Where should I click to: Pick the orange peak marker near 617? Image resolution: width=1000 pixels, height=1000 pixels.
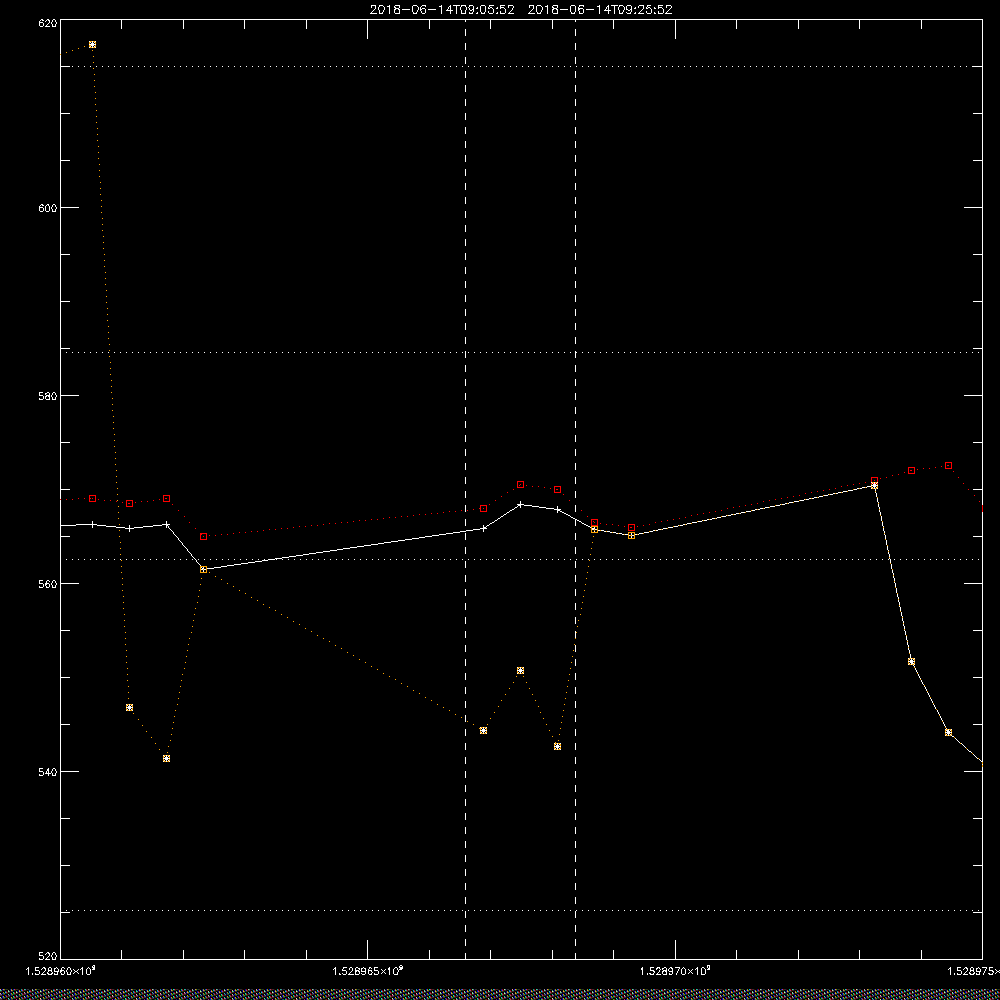[x=92, y=45]
